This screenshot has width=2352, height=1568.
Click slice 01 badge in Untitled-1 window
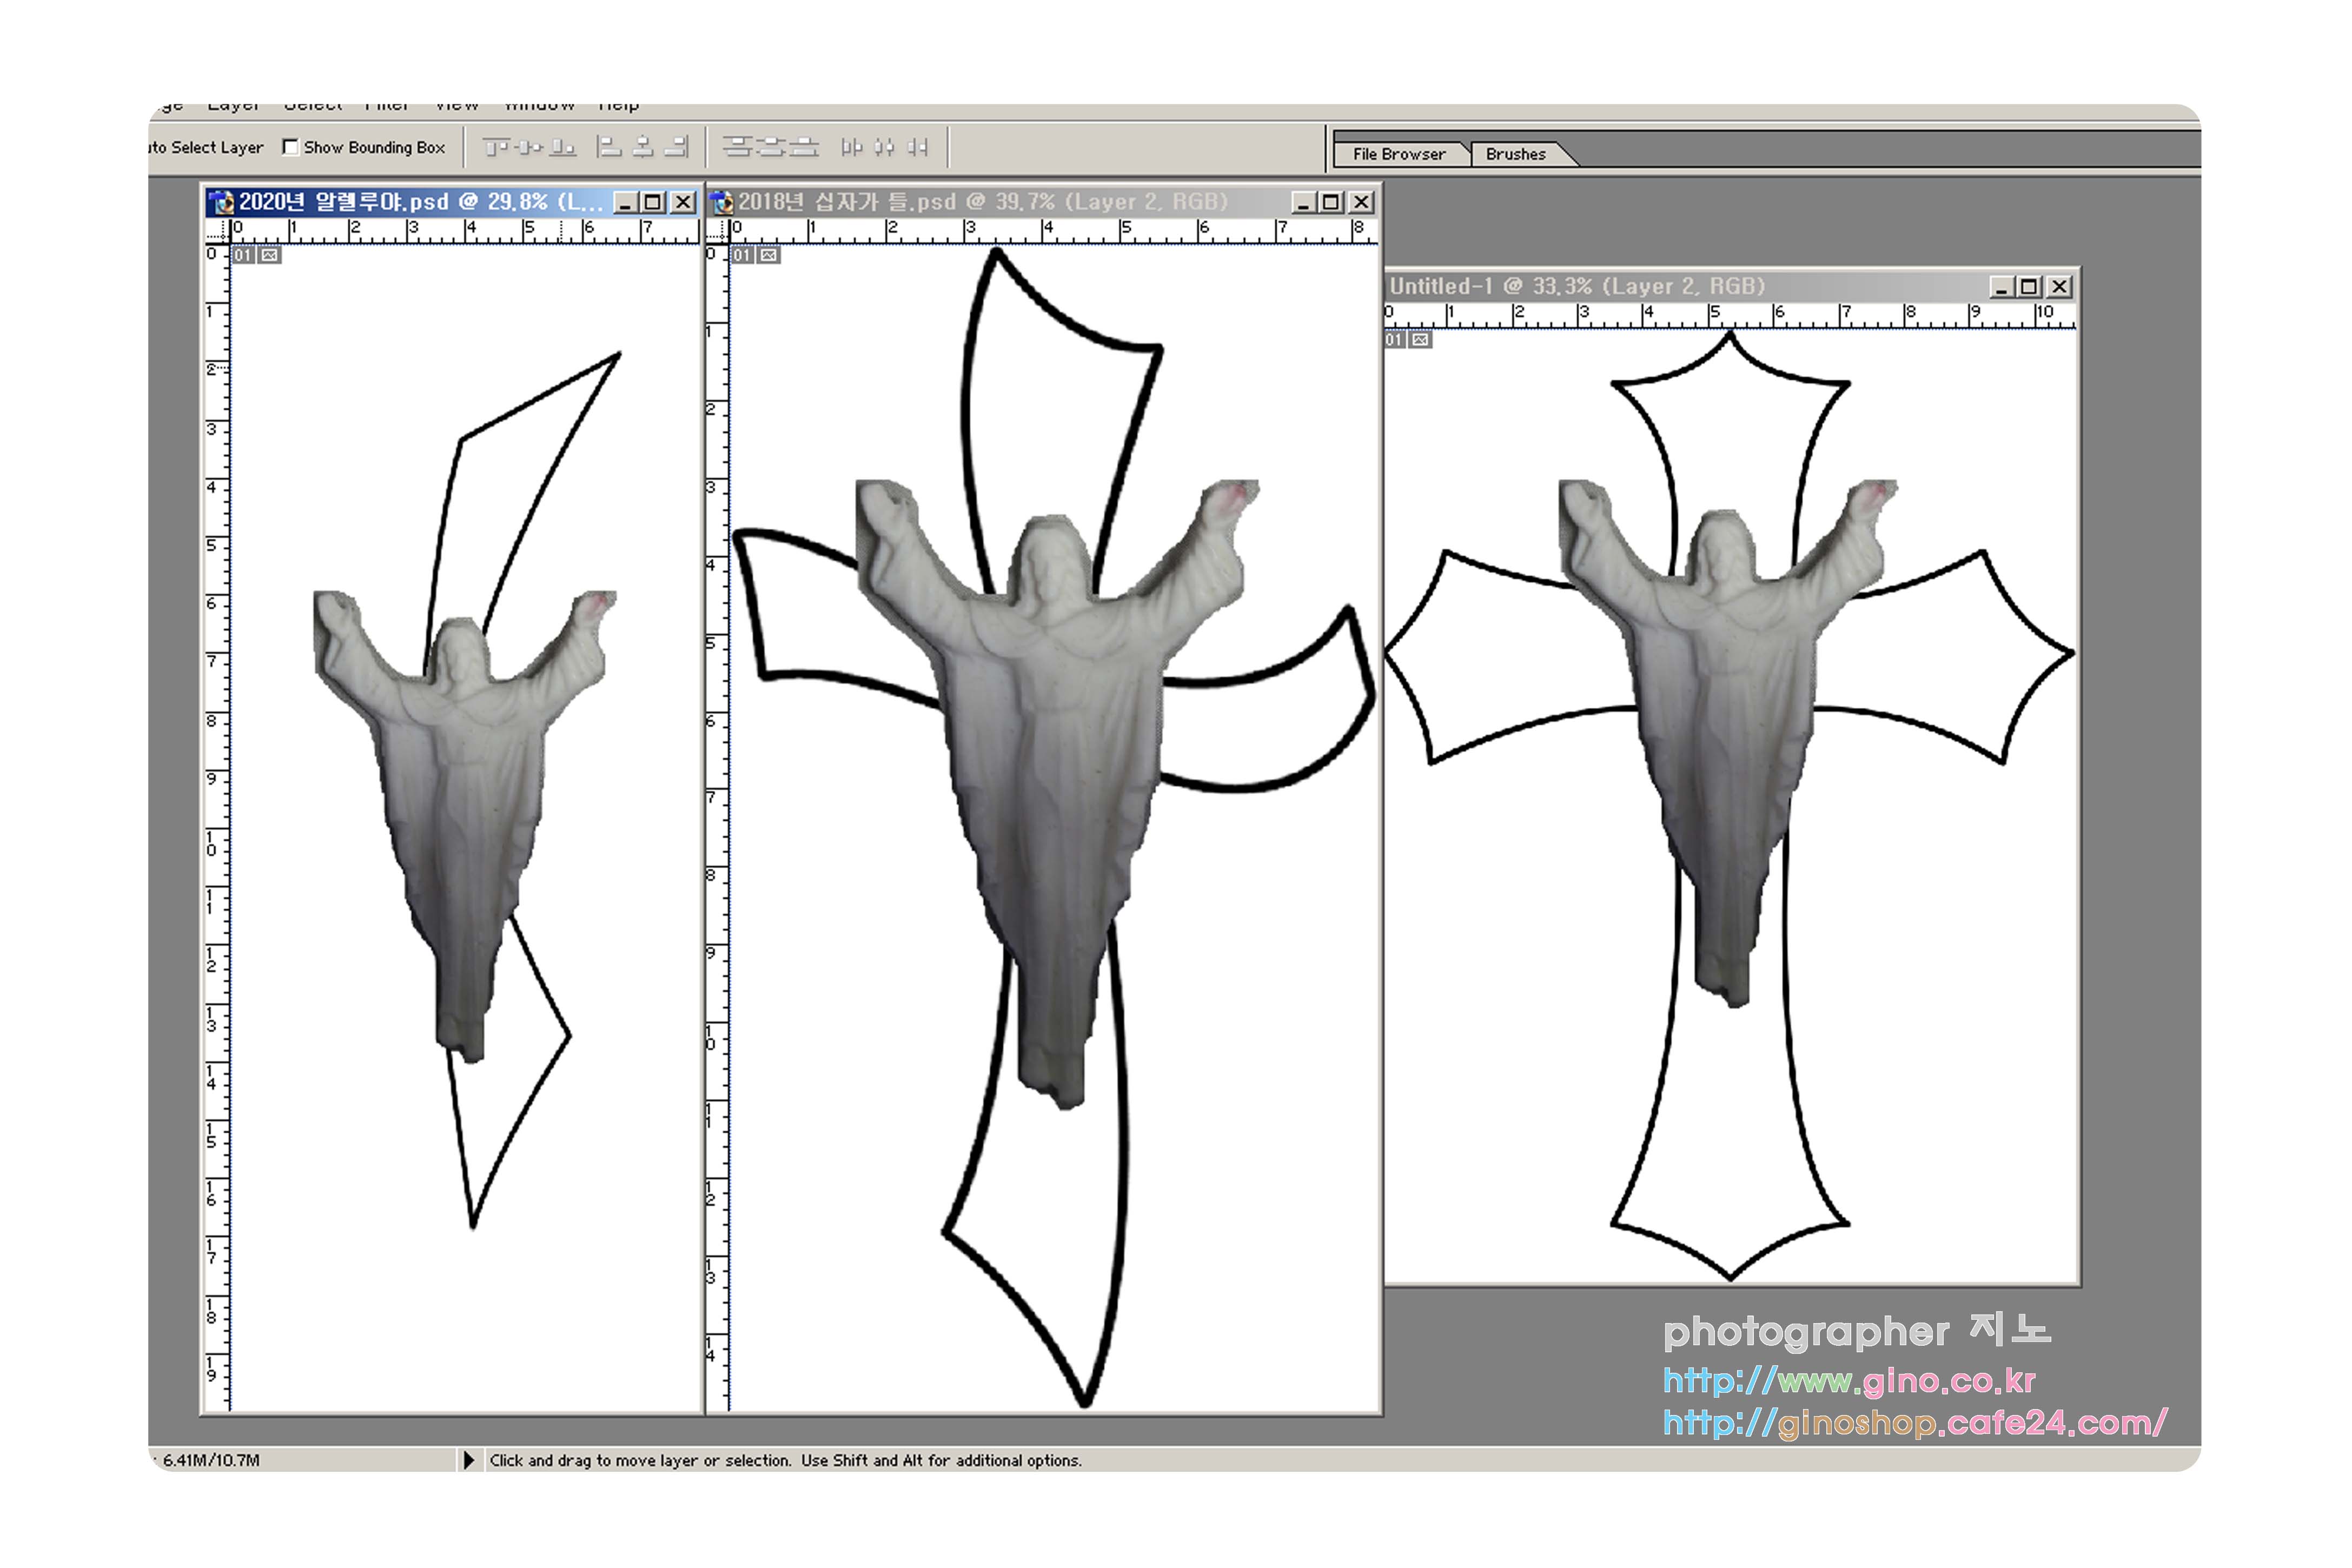1395,340
